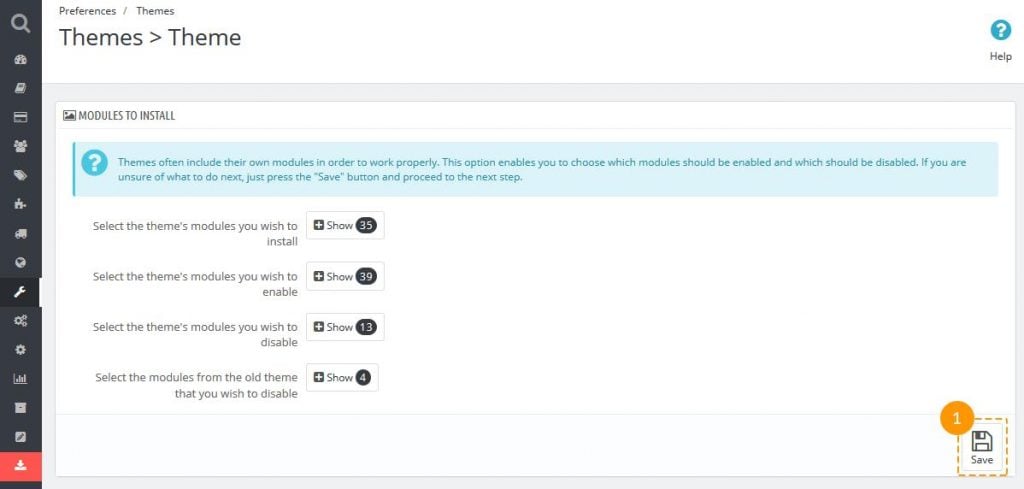Expand Show 39 modules to enable

(345, 276)
